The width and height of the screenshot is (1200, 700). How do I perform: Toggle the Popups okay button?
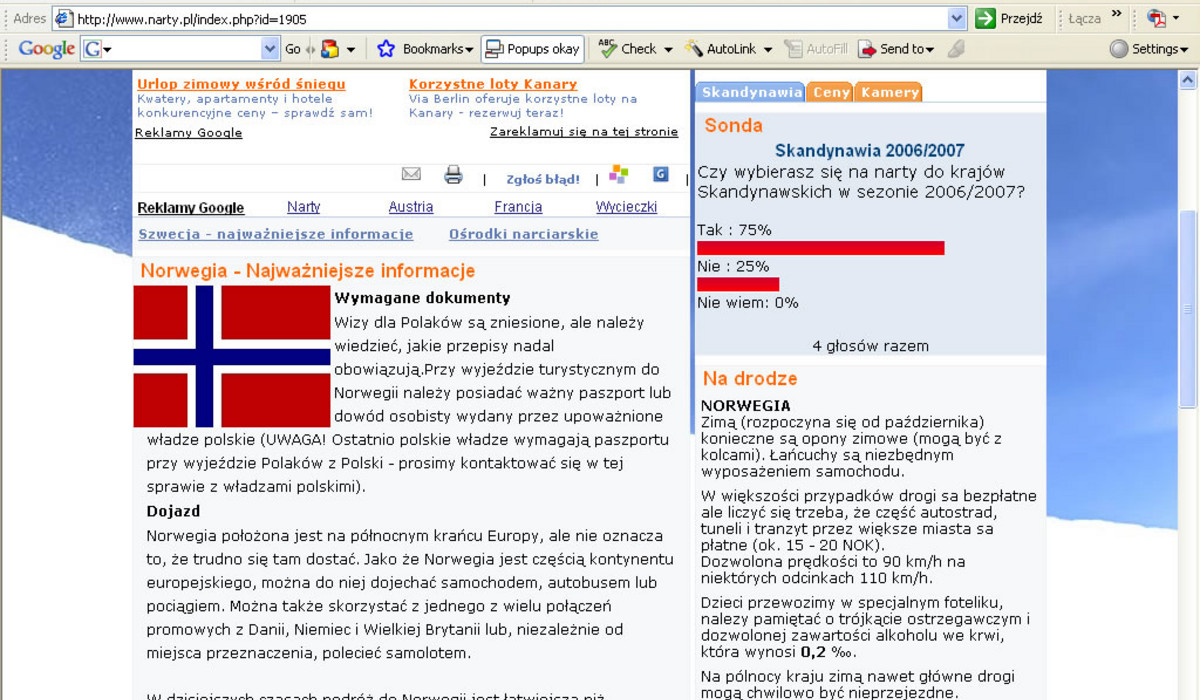pos(532,49)
